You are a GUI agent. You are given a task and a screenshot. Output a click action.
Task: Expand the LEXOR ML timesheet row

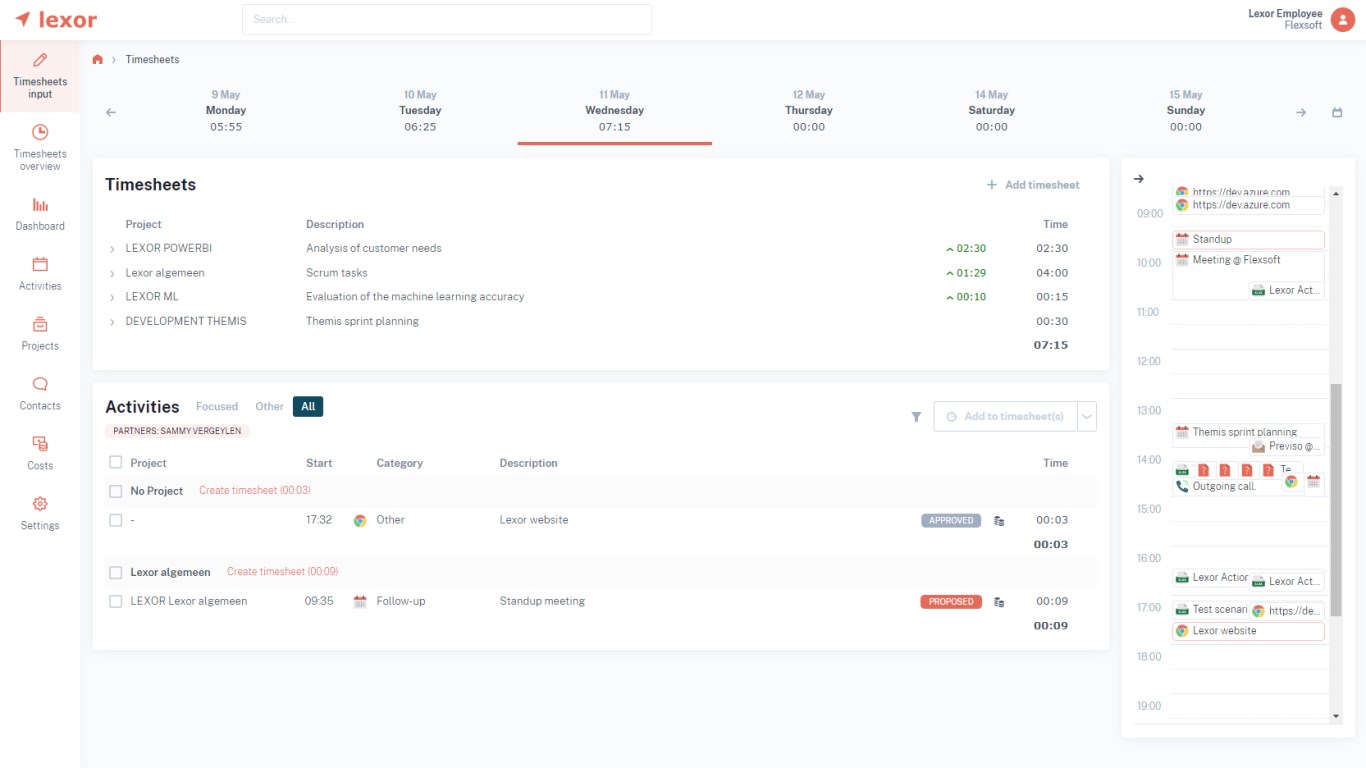112,297
